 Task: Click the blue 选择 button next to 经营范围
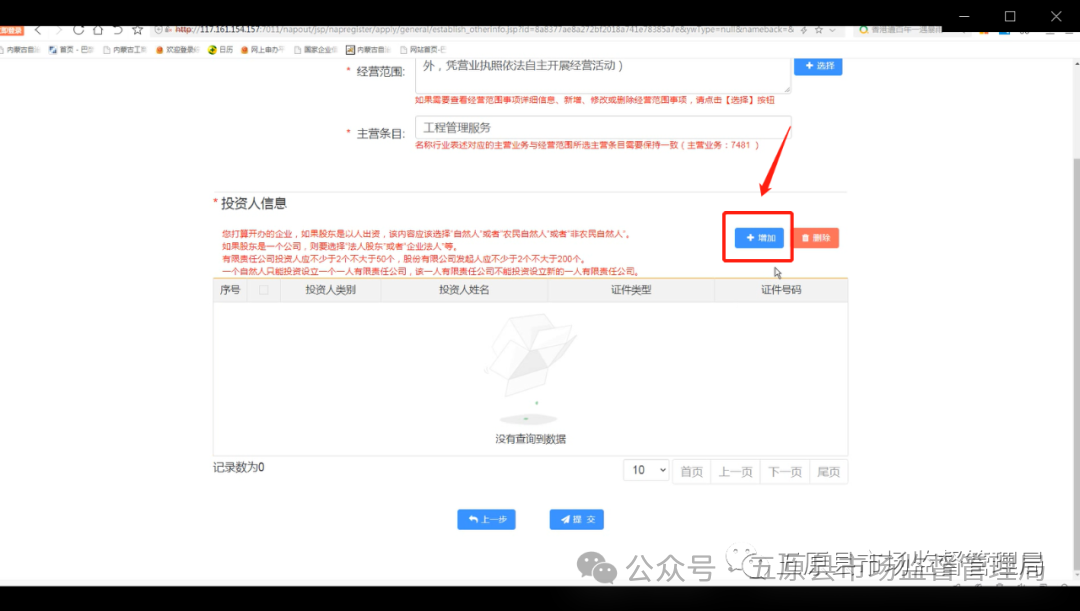pyautogui.click(x=818, y=65)
